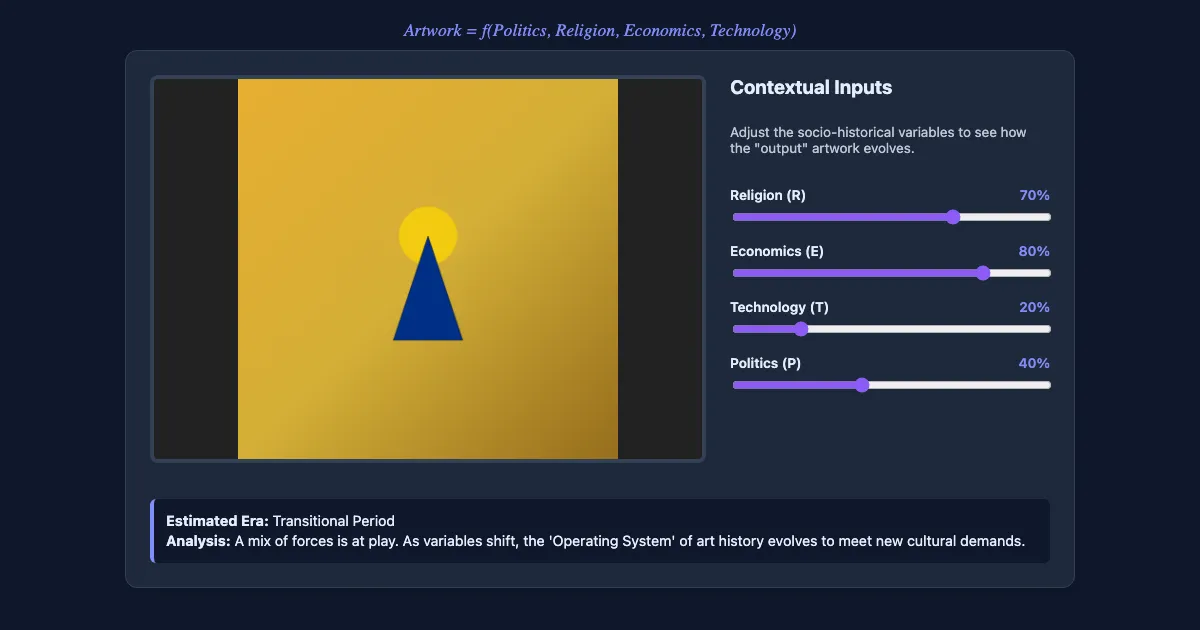This screenshot has height=630, width=1200.
Task: Click the Estimated Era: Transitional Period text
Action: click(x=280, y=521)
